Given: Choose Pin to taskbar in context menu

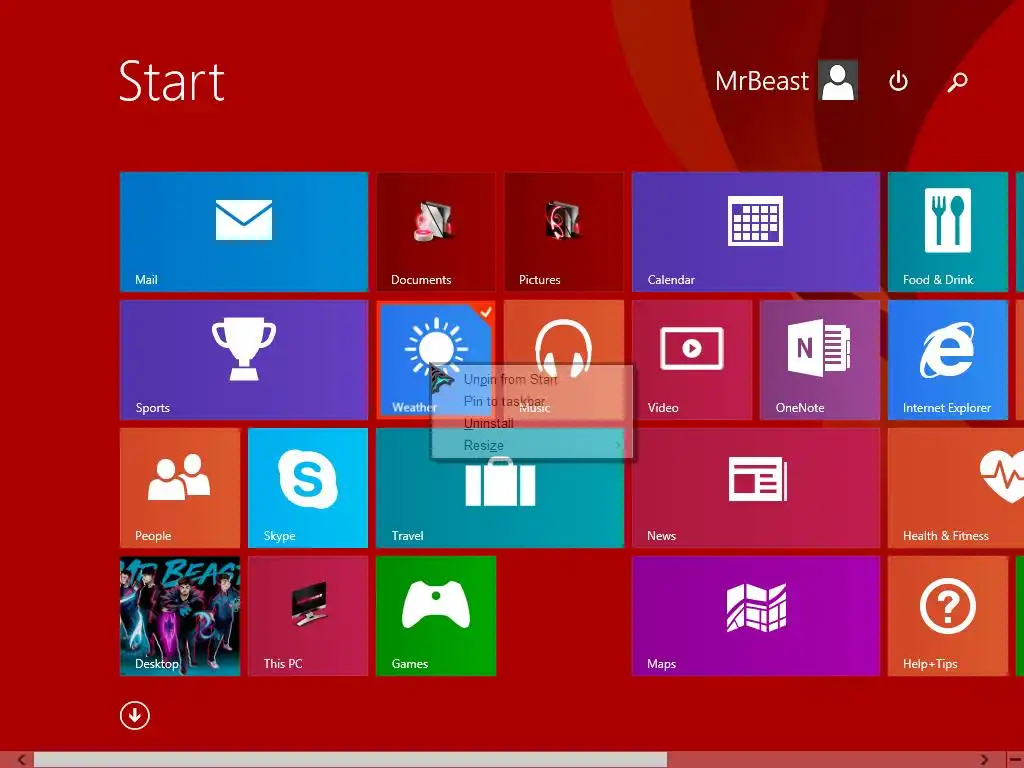Looking at the screenshot, I should pyautogui.click(x=532, y=401).
